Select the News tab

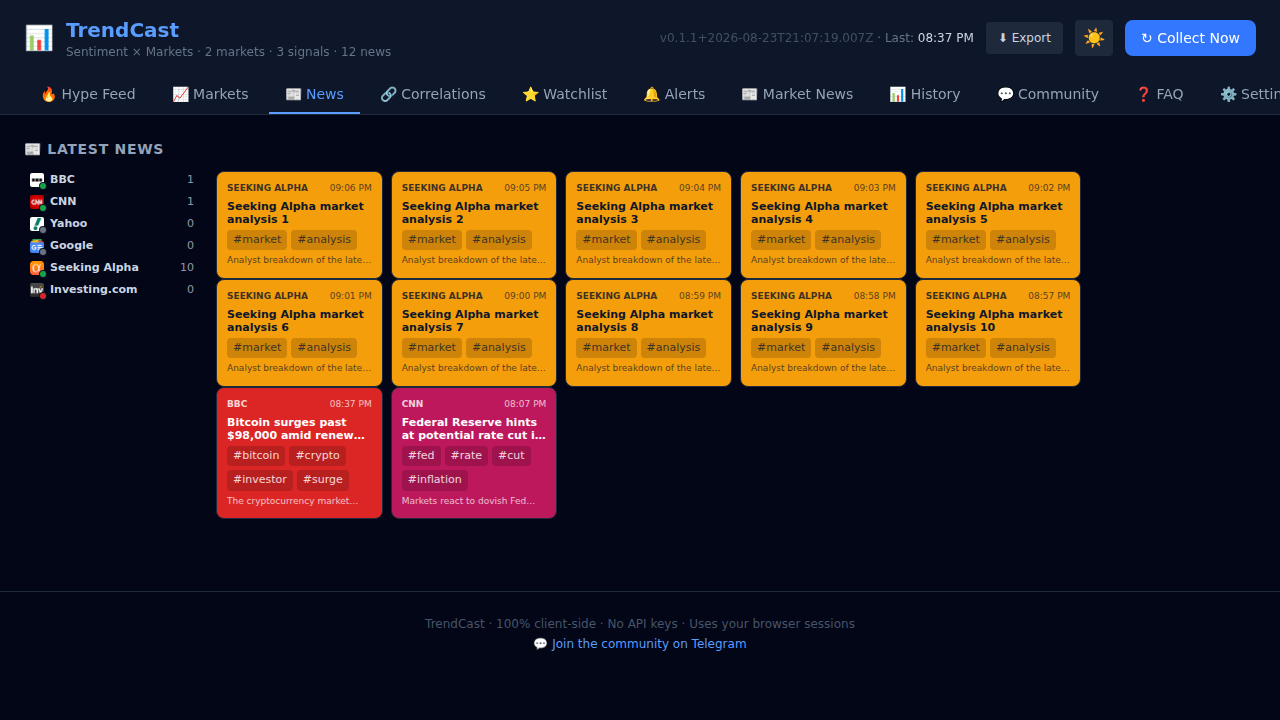314,94
